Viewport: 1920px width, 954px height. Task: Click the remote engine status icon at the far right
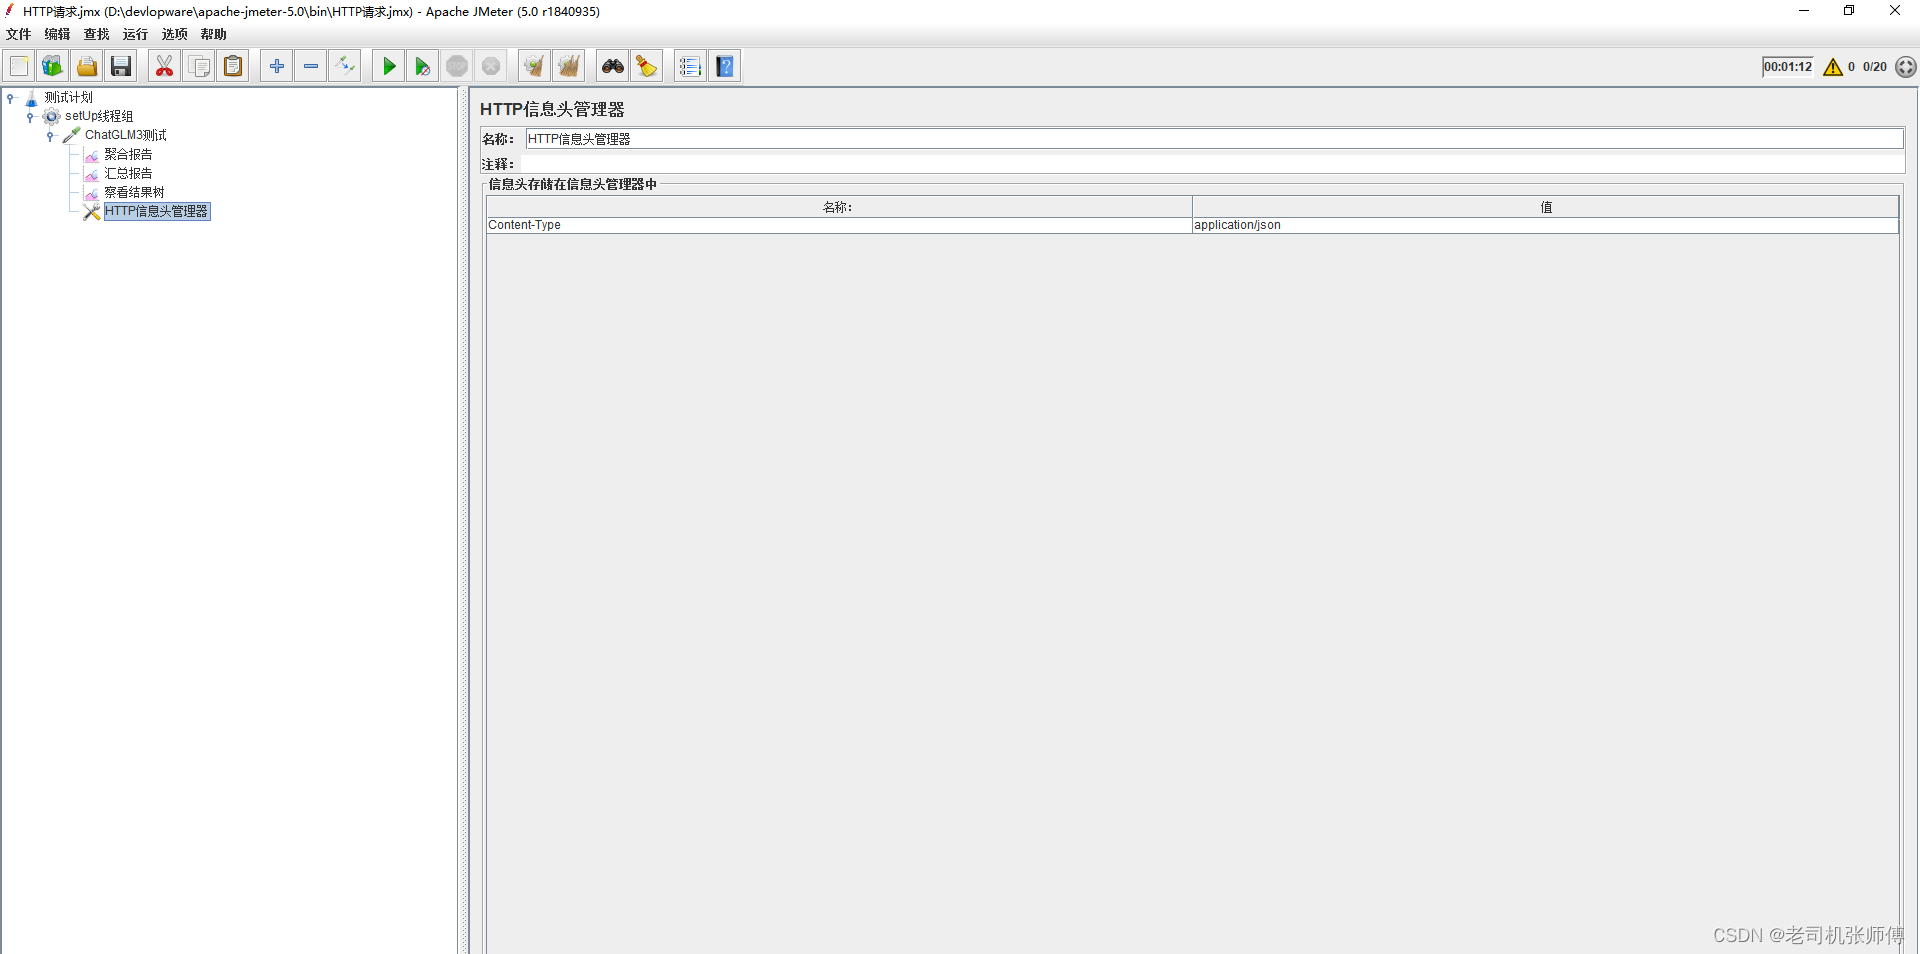coord(1906,67)
